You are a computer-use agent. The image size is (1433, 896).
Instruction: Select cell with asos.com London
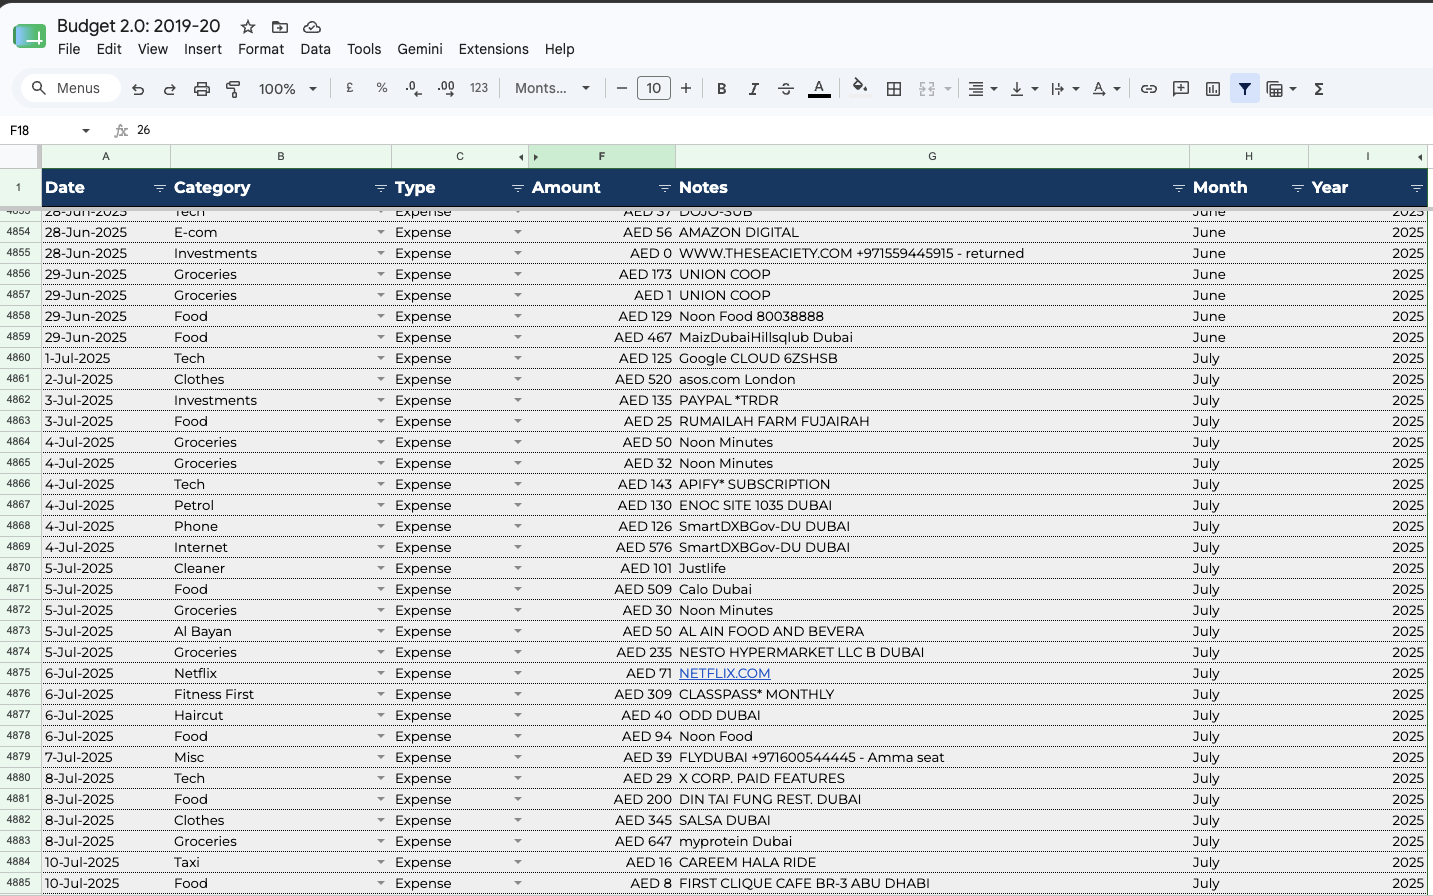(932, 379)
